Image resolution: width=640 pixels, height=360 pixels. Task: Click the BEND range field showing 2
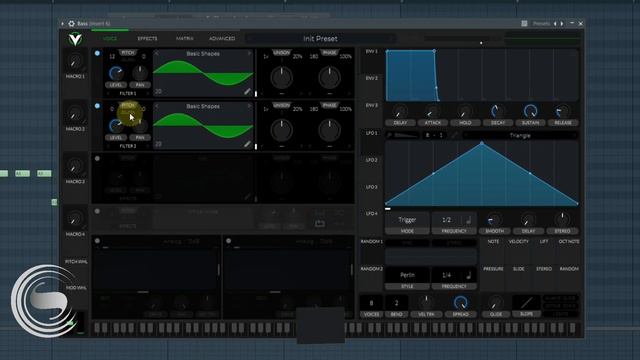point(396,303)
